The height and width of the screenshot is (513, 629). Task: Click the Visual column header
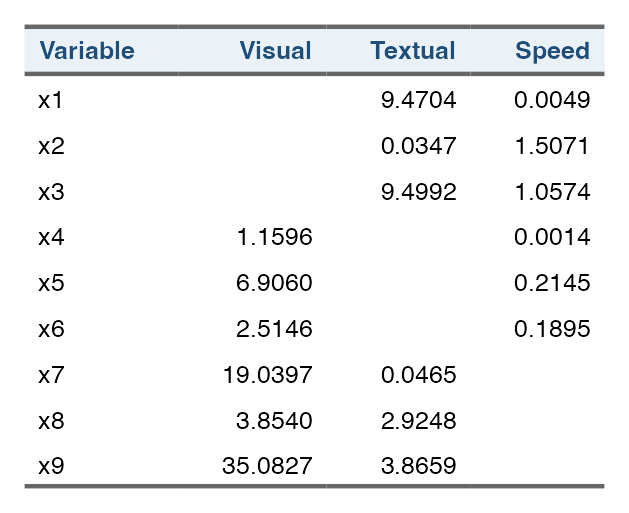tap(276, 51)
